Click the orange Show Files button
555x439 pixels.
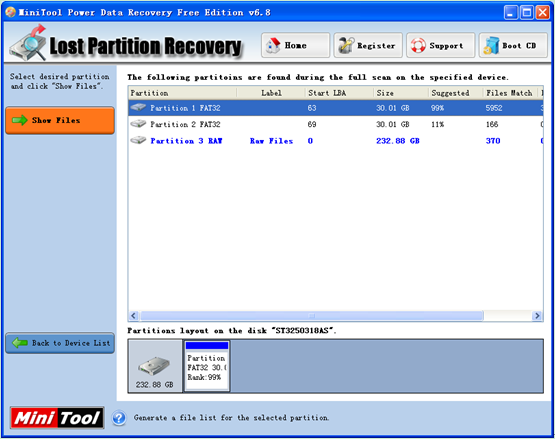[60, 120]
